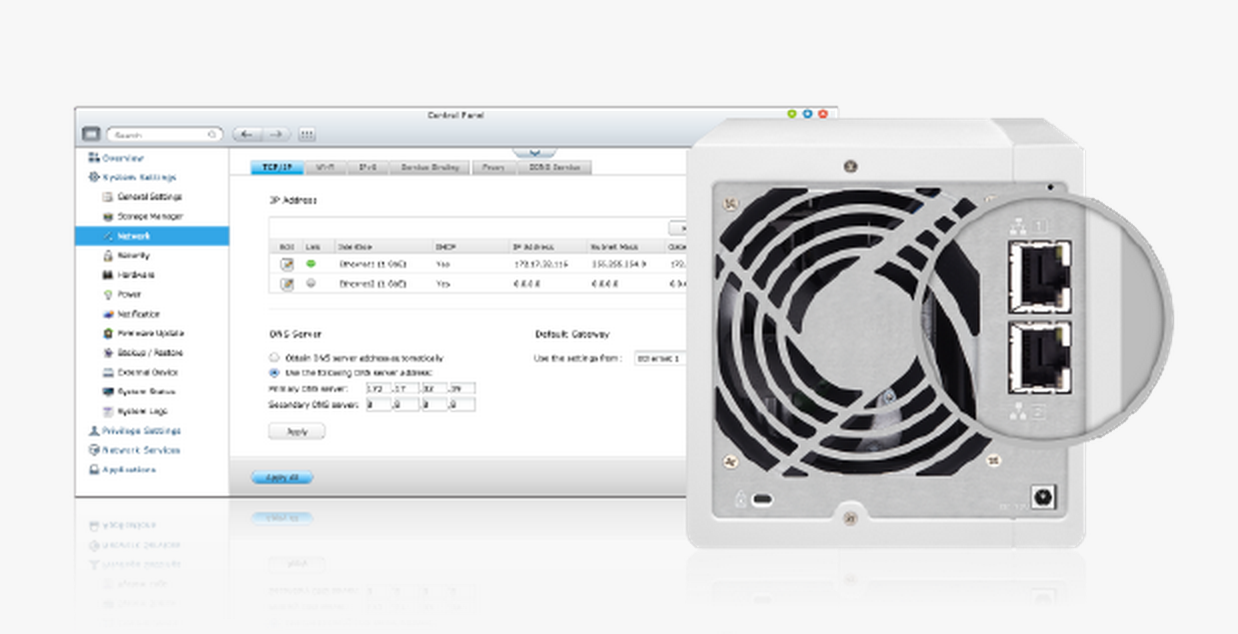Click third octet of Primary DNS server
The width and height of the screenshot is (1238, 634).
point(433,388)
